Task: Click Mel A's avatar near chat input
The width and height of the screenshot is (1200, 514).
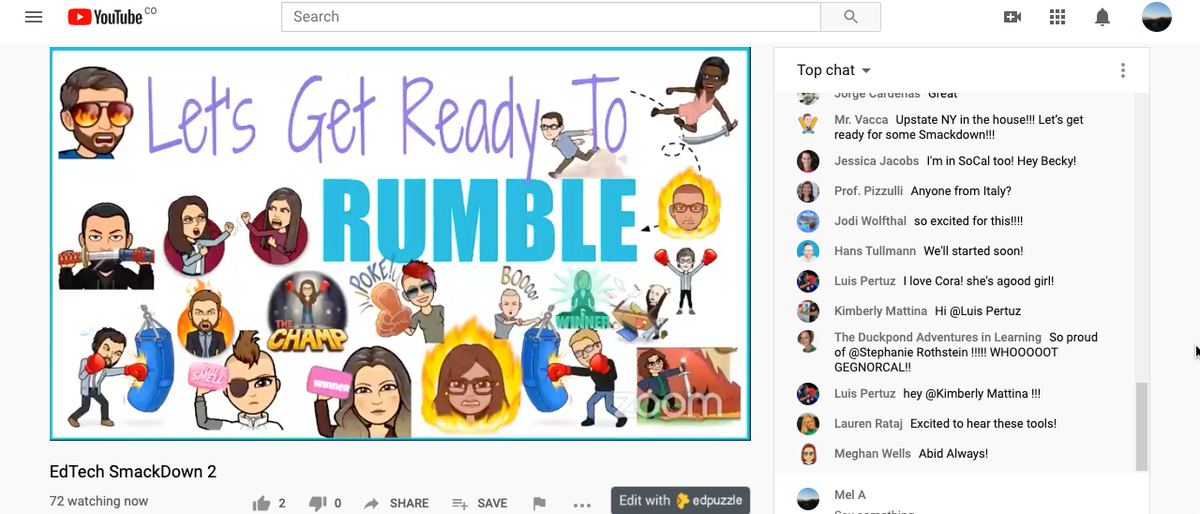Action: tap(808, 499)
